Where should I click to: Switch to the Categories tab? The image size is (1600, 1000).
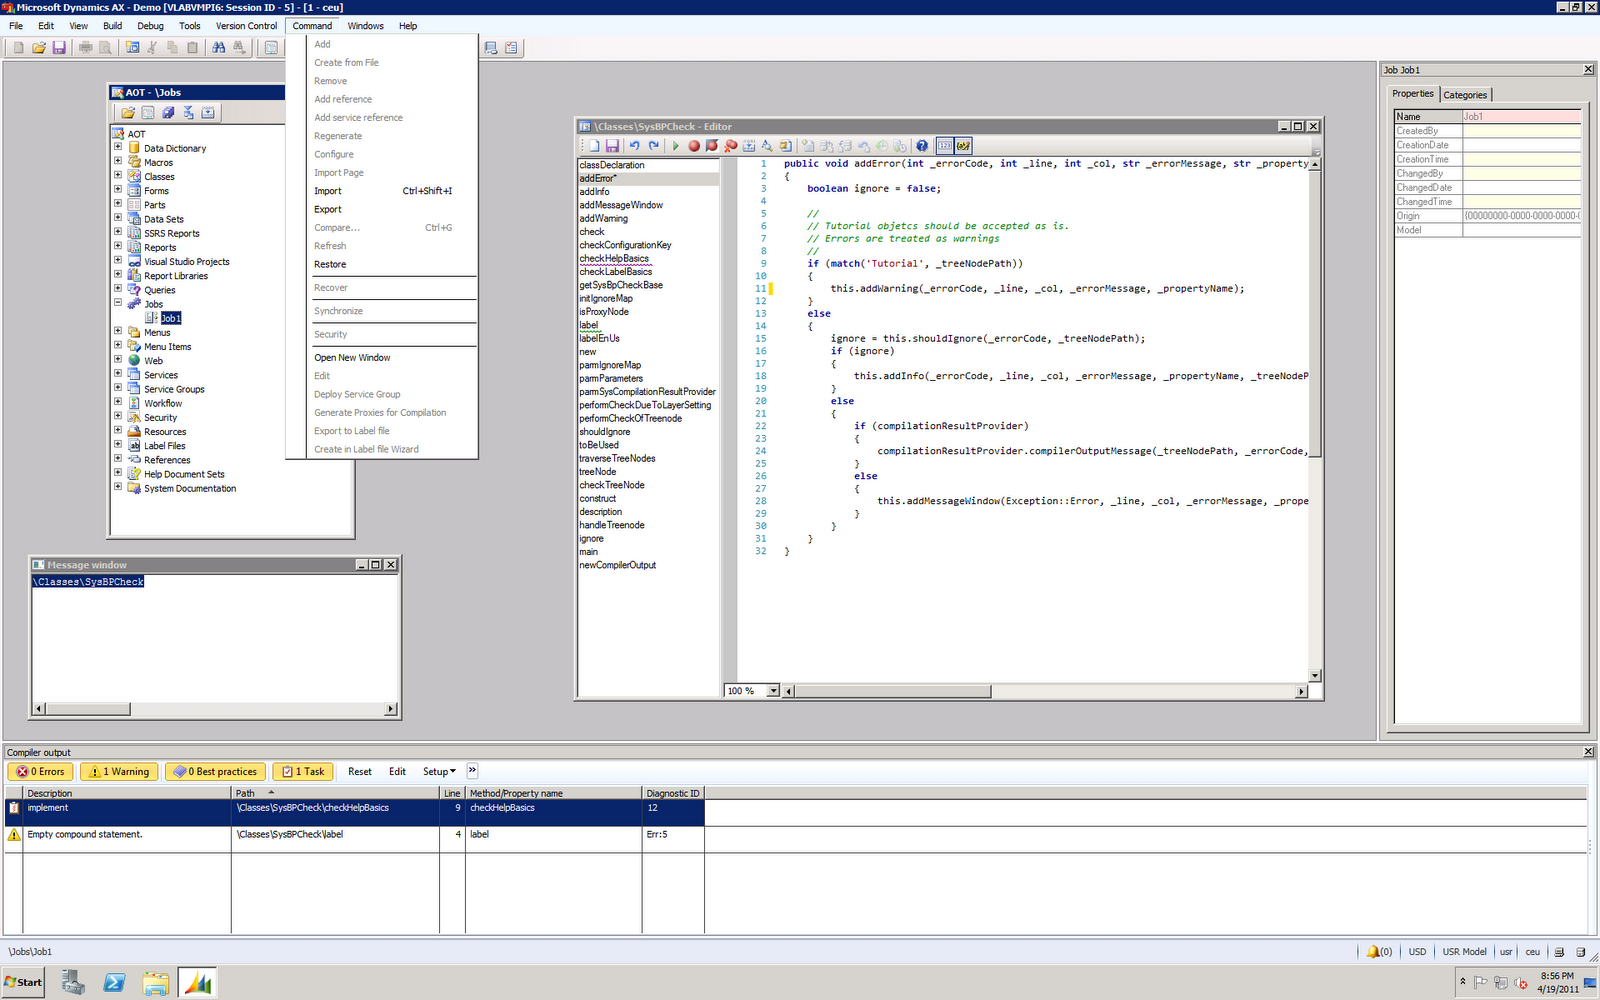[x=1465, y=95]
